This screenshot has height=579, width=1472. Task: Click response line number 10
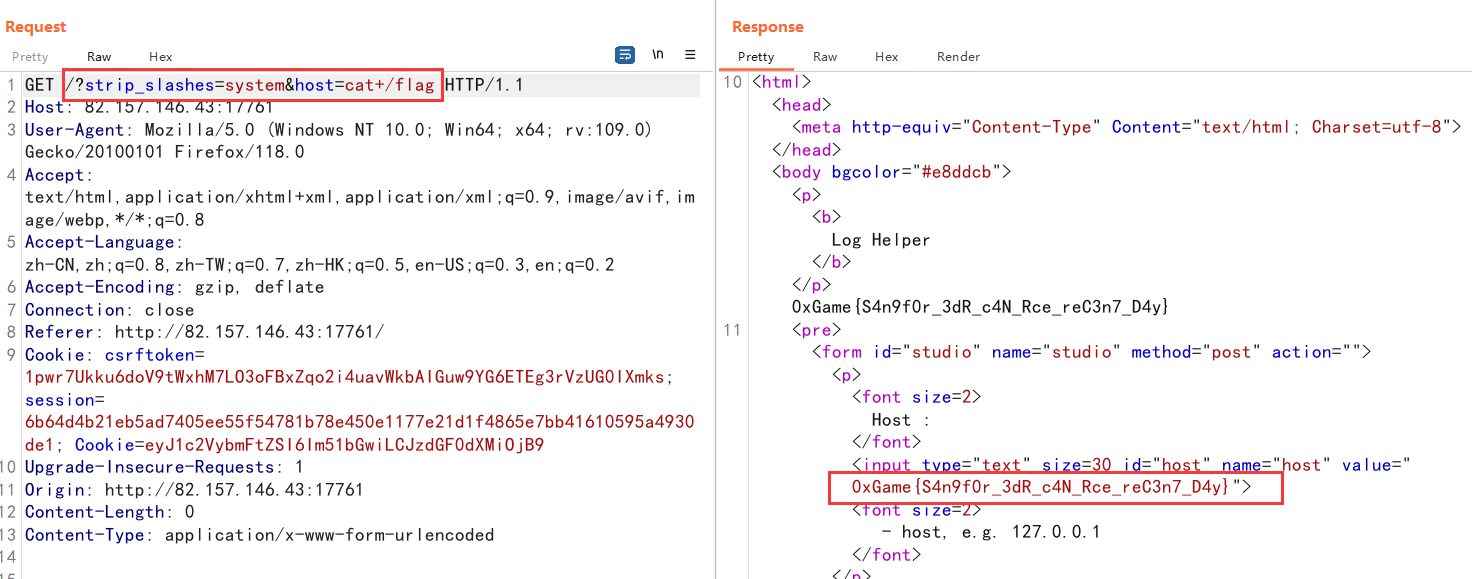733,82
